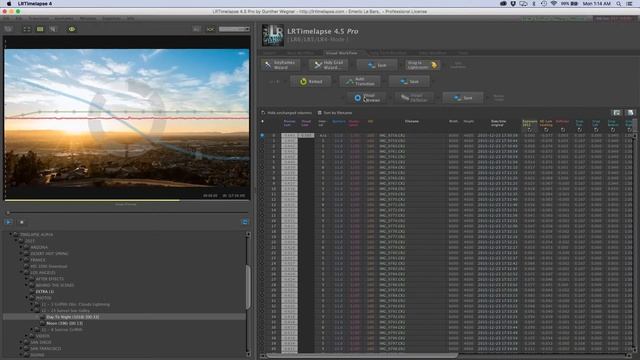
Task: Click the first table export icon
Action: pos(617,113)
